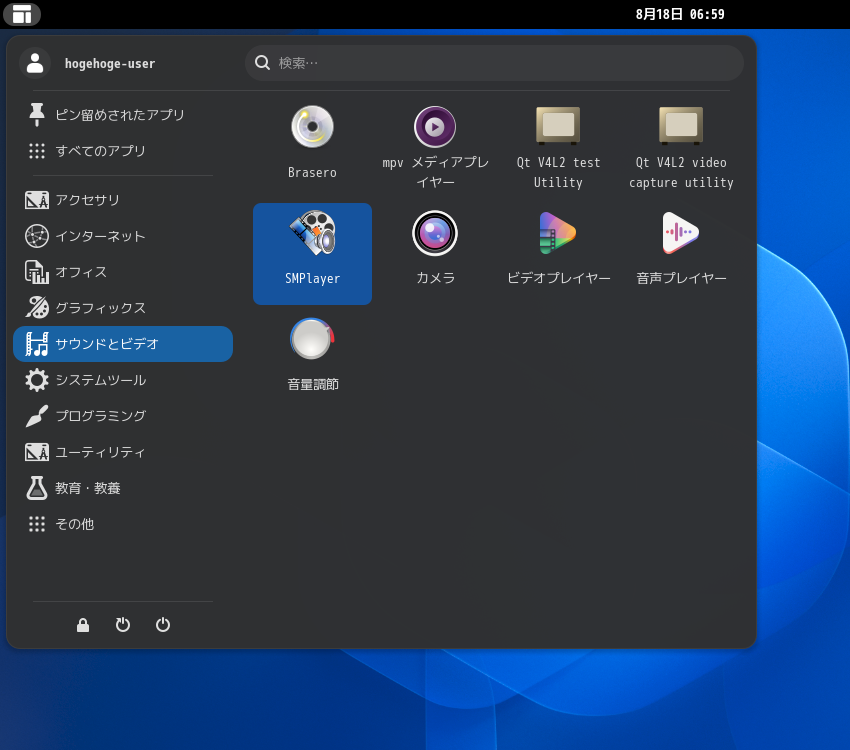The height and width of the screenshot is (750, 850).
Task: Select the インターネット category
Action: point(123,236)
